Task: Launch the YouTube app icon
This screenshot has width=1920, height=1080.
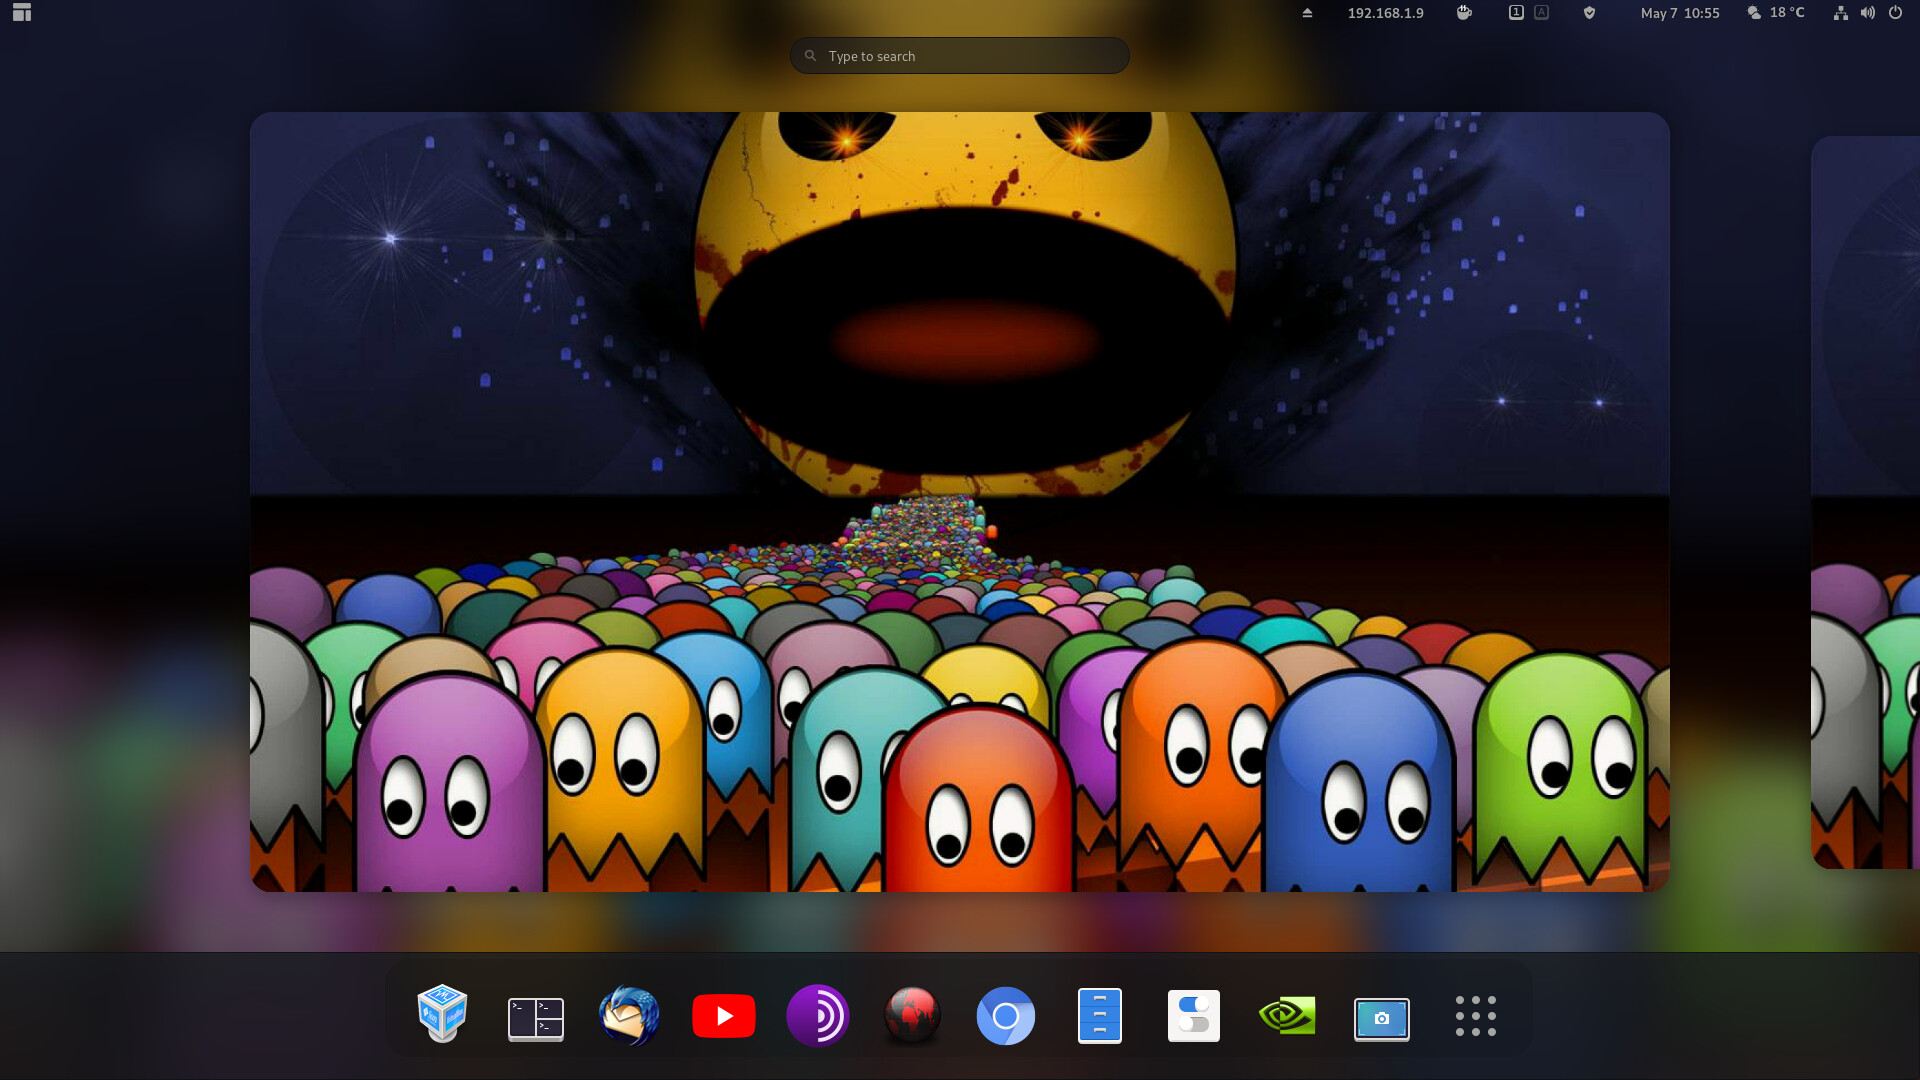Action: 723,1016
